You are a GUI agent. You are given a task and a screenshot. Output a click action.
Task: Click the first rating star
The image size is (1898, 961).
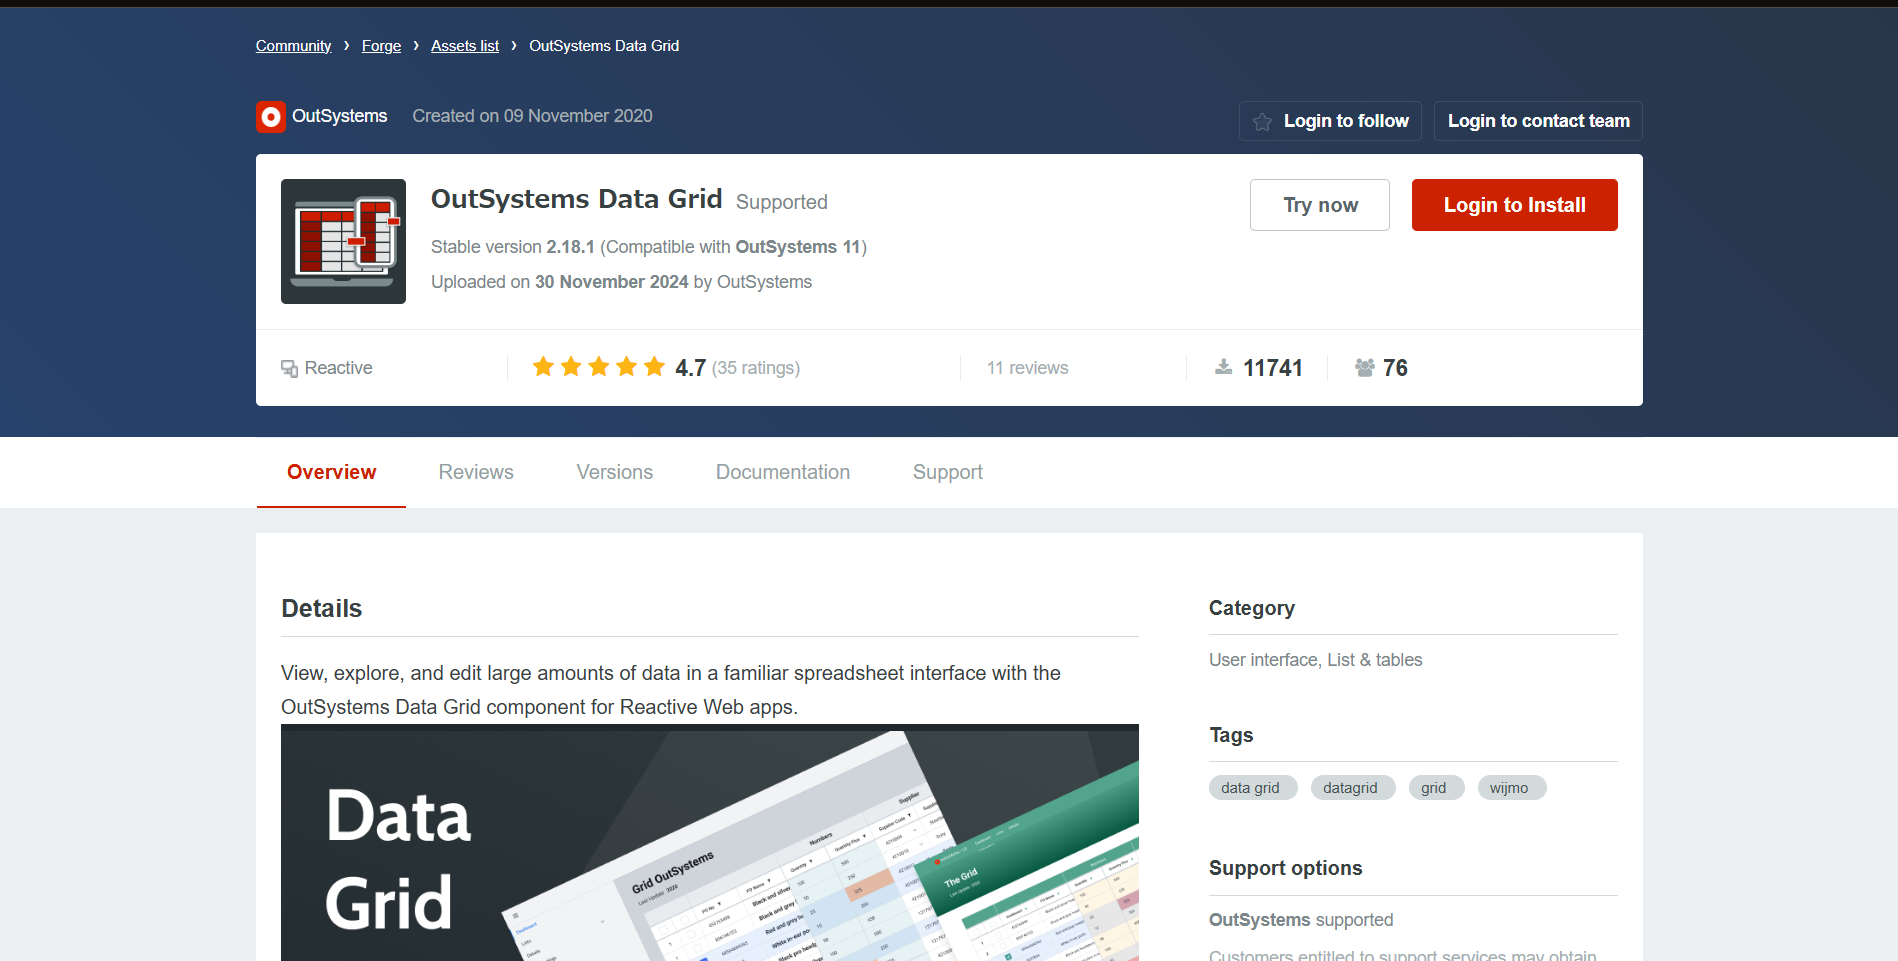point(543,366)
